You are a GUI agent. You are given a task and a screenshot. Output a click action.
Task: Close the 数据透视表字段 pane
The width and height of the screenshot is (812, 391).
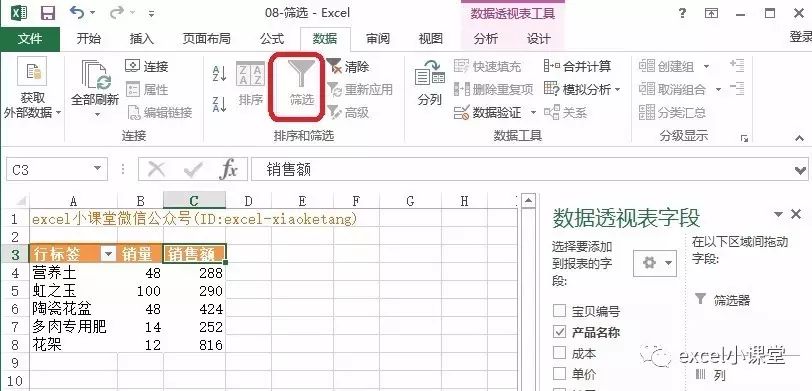796,214
